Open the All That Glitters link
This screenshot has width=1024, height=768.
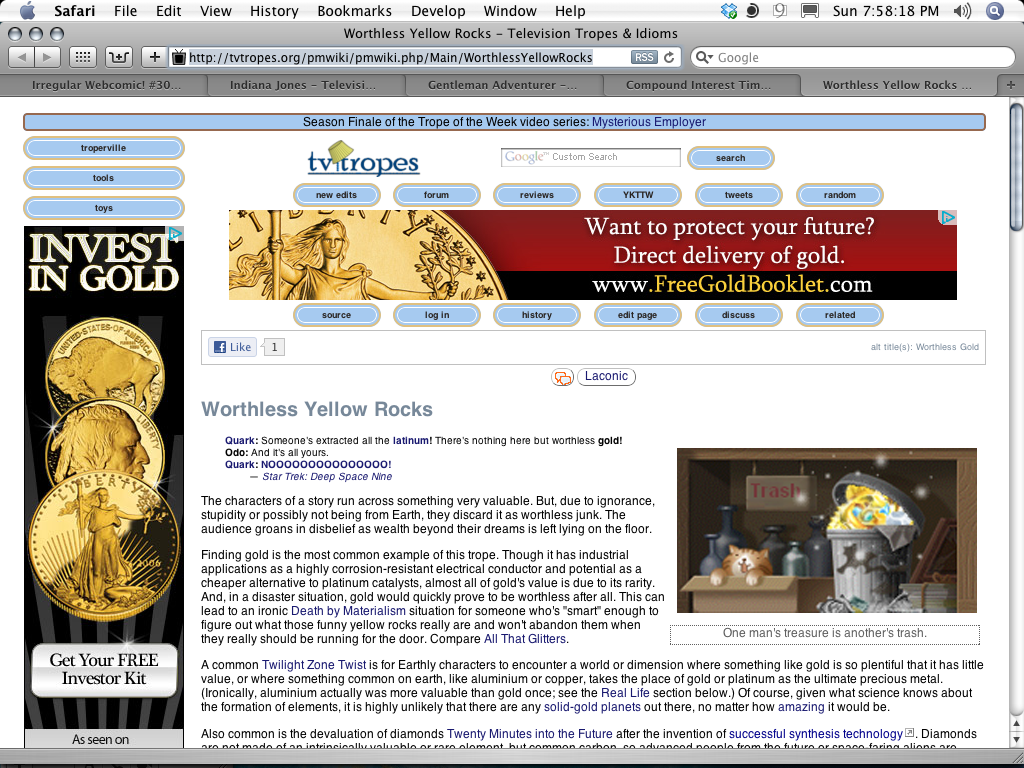[x=524, y=639]
